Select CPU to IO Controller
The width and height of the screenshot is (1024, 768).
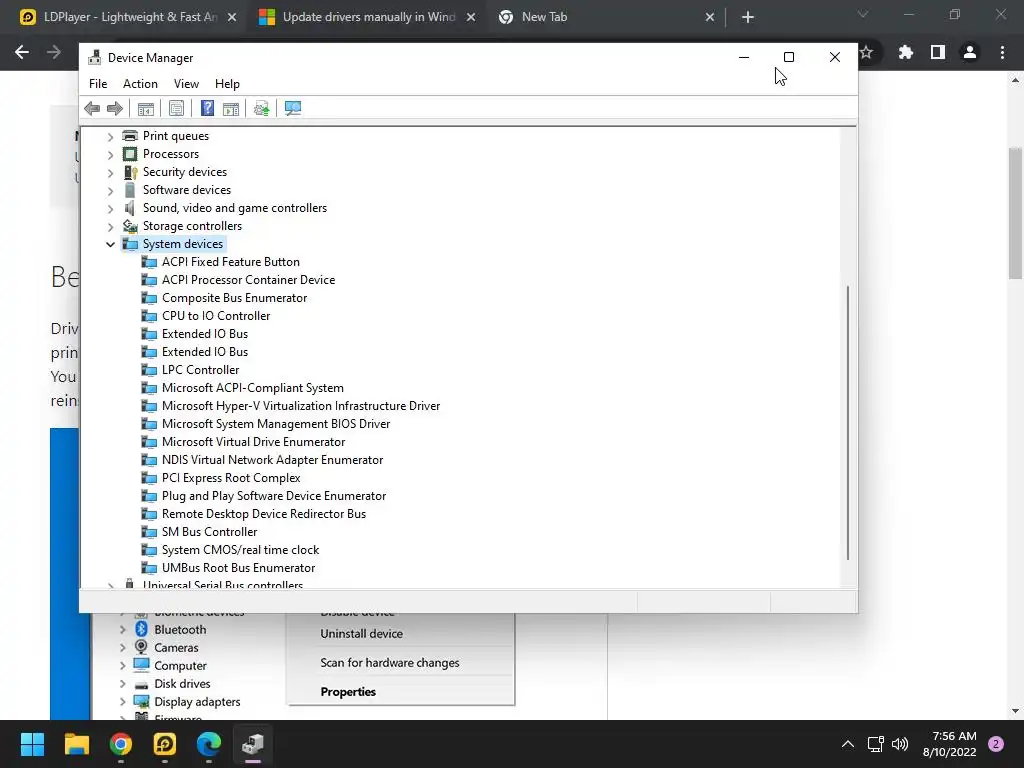216,316
